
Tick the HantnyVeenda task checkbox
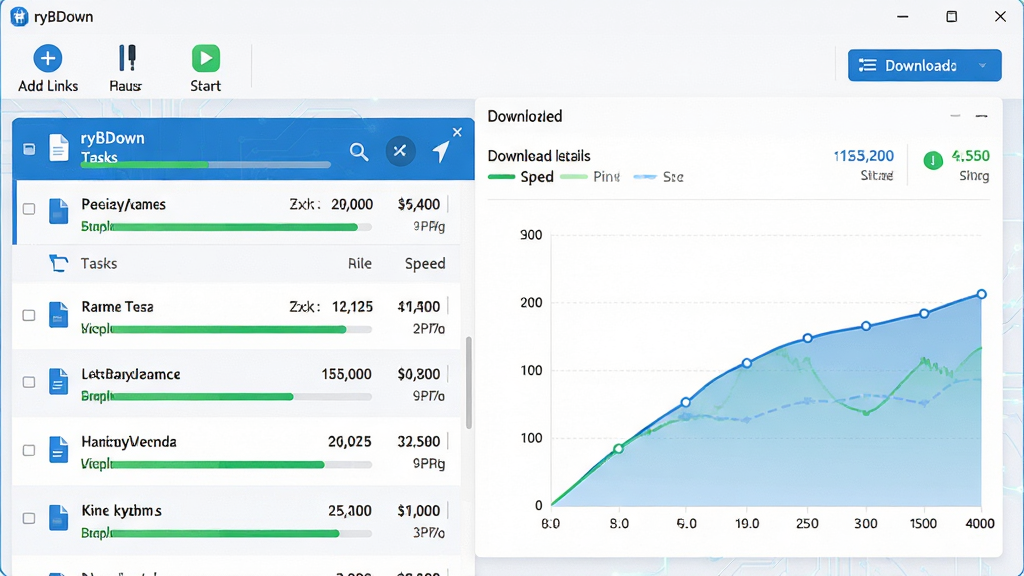pyautogui.click(x=29, y=451)
